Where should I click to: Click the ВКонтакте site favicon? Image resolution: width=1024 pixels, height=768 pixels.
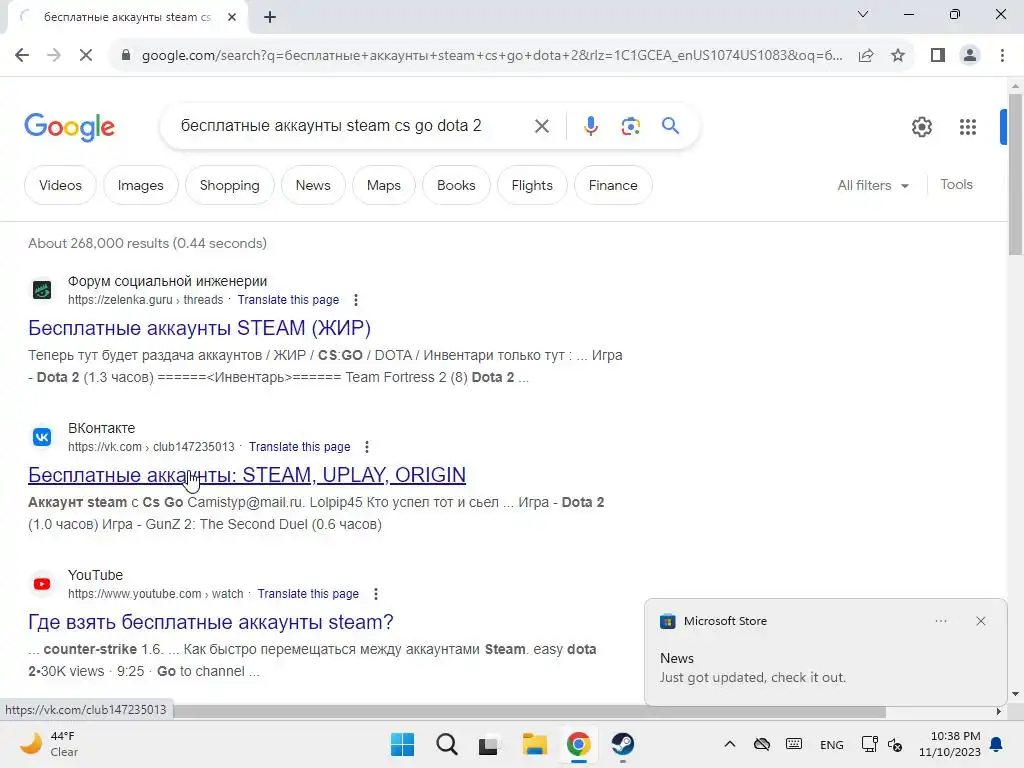click(42, 436)
